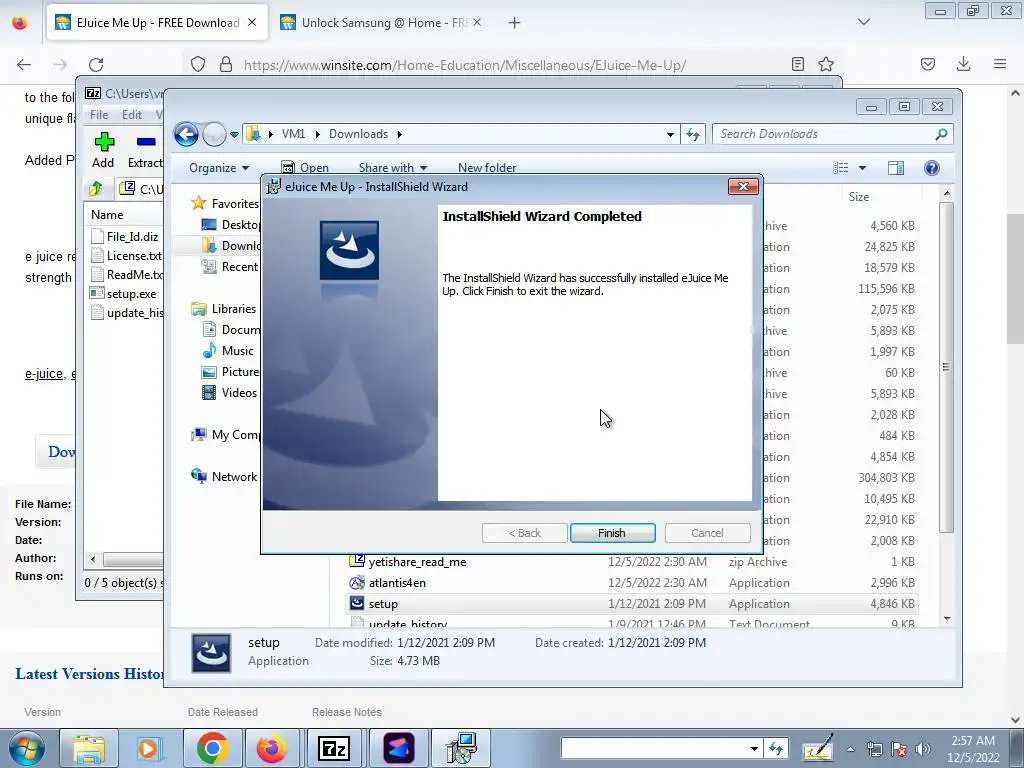Expand the view options dropdown arrow
The height and width of the screenshot is (768, 1024).
pyautogui.click(x=862, y=168)
